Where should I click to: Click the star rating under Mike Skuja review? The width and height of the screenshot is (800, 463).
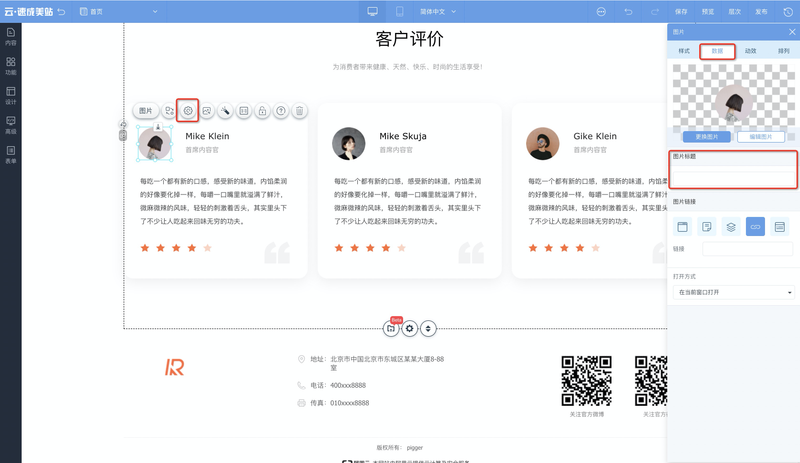(x=370, y=248)
